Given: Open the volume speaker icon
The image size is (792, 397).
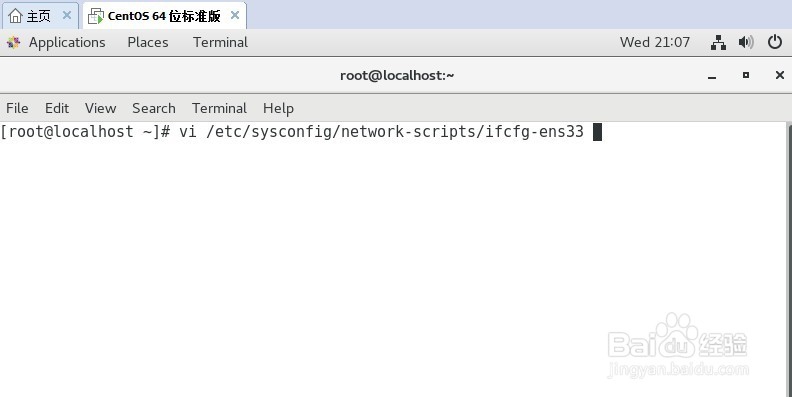Looking at the screenshot, I should pyautogui.click(x=746, y=42).
